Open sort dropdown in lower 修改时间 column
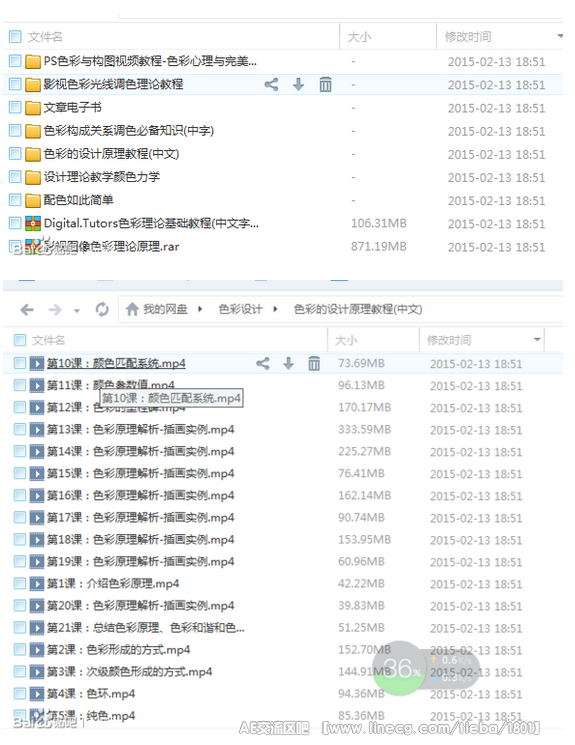Viewport: 575px width, 745px height. click(537, 340)
